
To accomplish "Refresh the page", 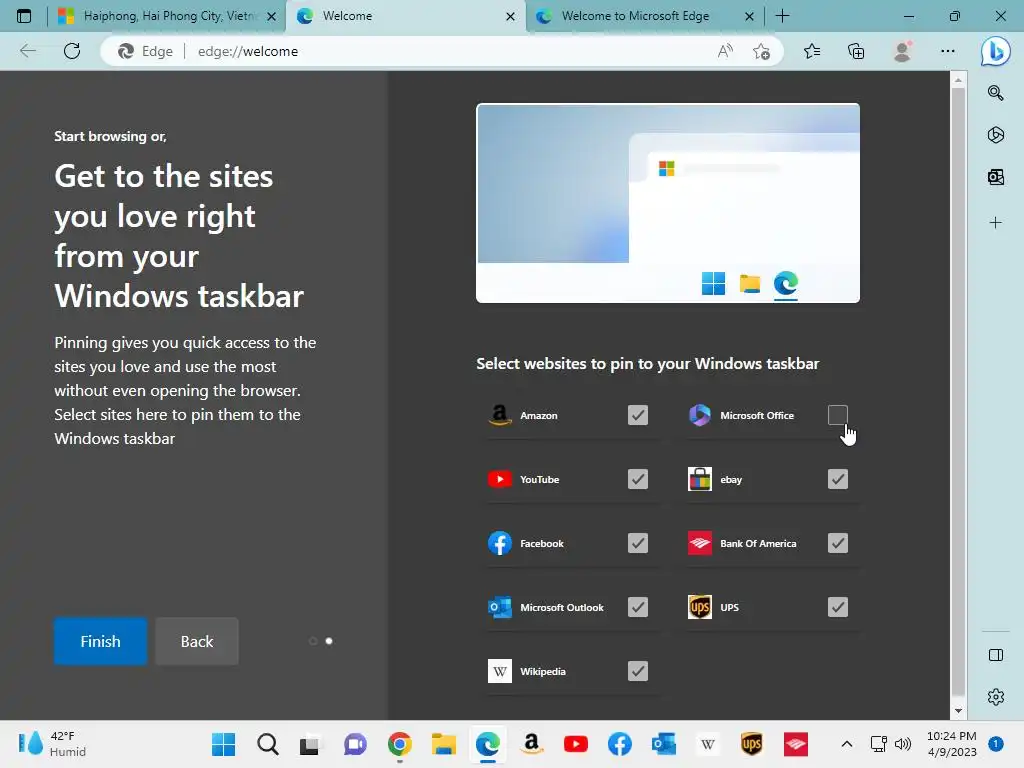I will pos(72,51).
